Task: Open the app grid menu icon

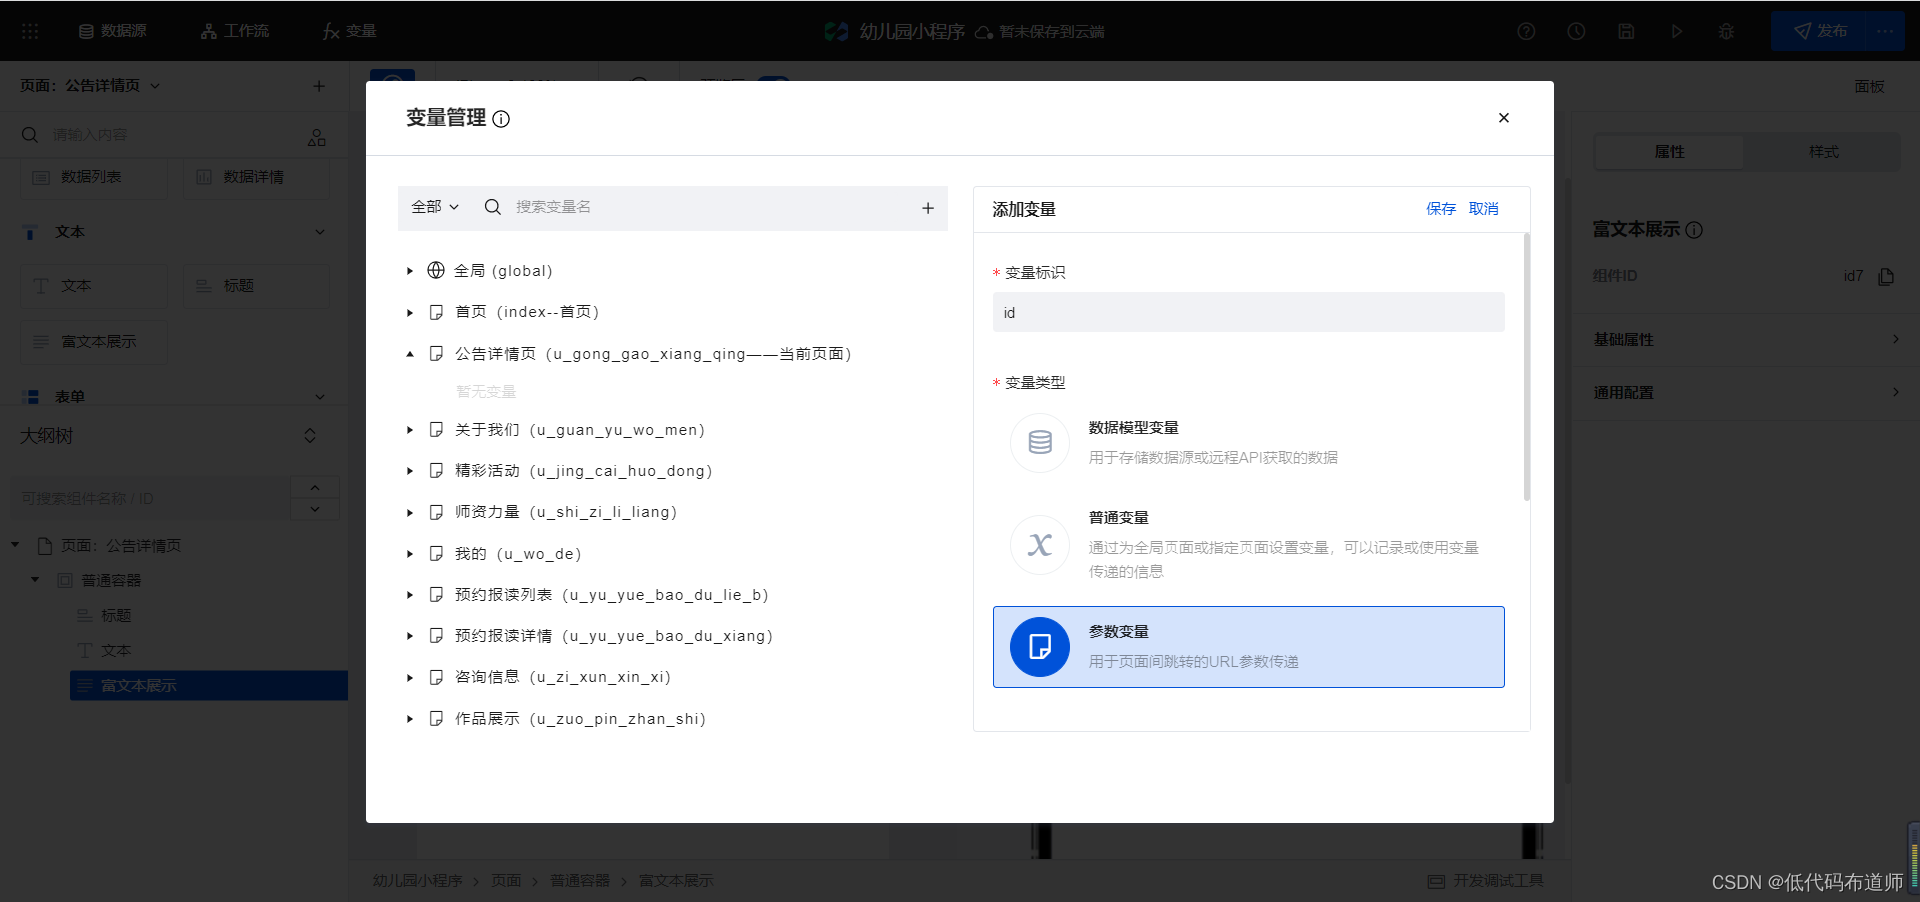Action: click(30, 31)
